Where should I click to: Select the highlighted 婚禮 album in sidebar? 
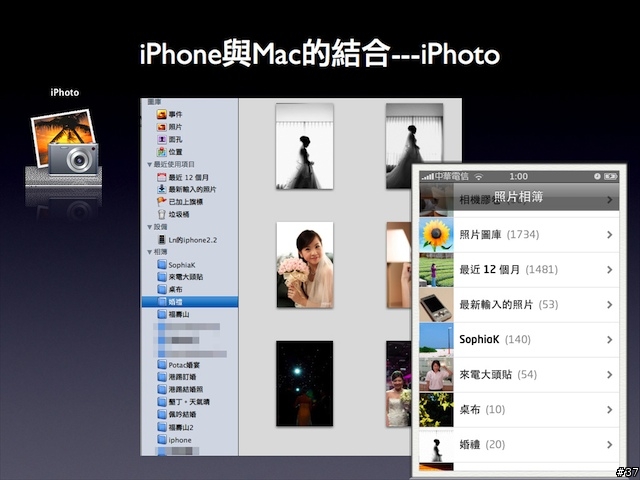pos(190,302)
